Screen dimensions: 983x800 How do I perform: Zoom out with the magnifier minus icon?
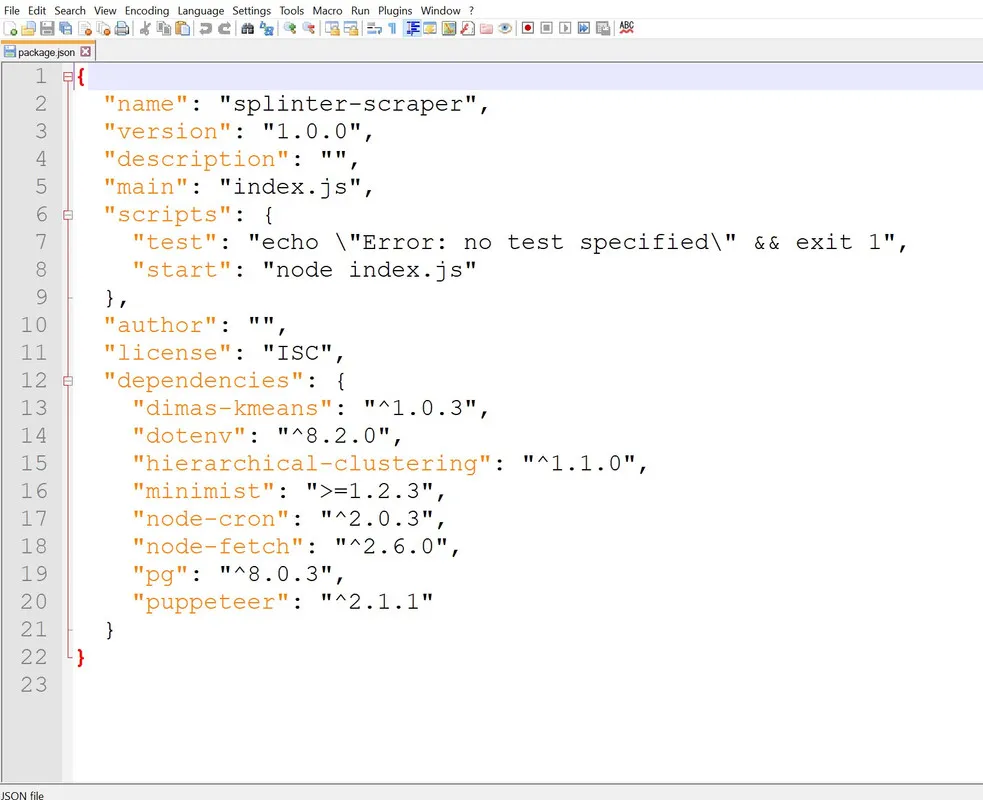pos(308,28)
